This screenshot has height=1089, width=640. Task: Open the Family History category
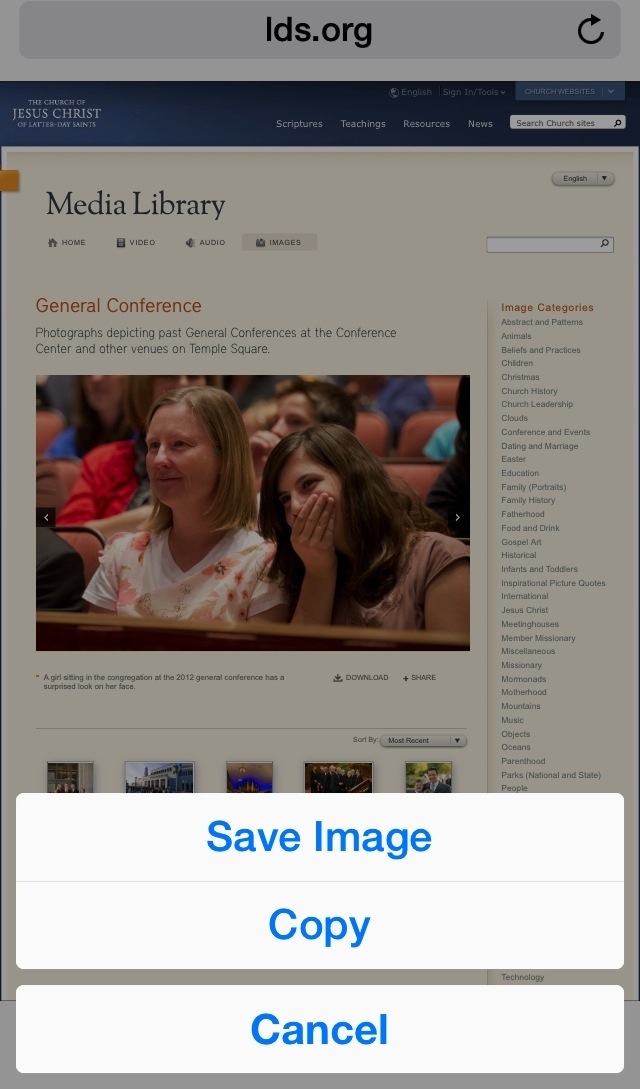[528, 500]
